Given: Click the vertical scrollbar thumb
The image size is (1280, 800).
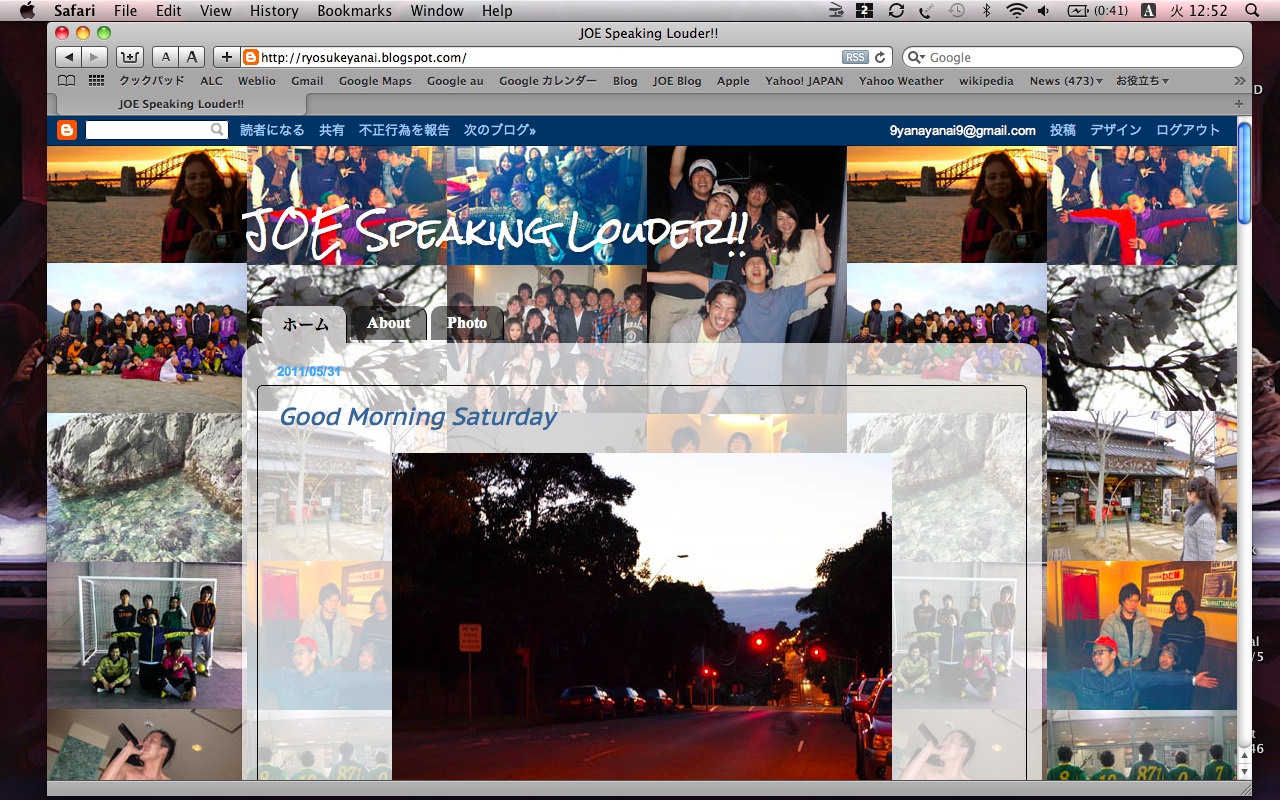Looking at the screenshot, I should pos(1244,172).
